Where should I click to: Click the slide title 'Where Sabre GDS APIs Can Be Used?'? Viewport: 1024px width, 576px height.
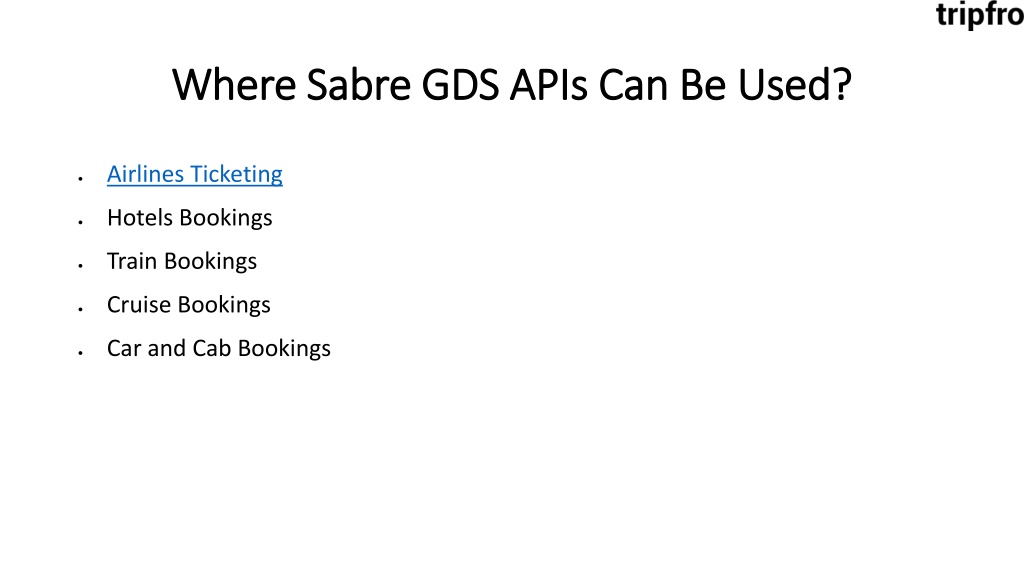pos(512,85)
